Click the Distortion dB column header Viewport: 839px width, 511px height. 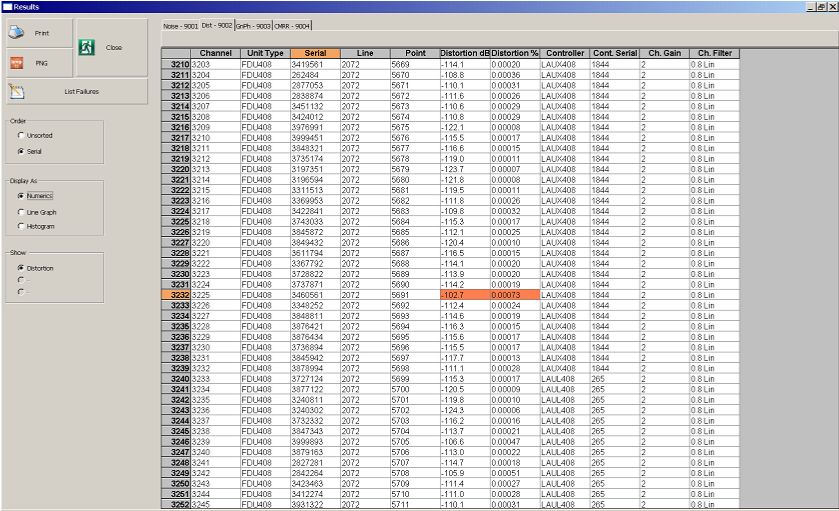pos(465,53)
